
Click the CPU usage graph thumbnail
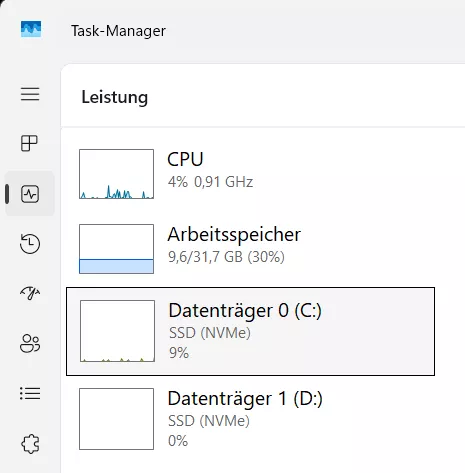tap(116, 174)
